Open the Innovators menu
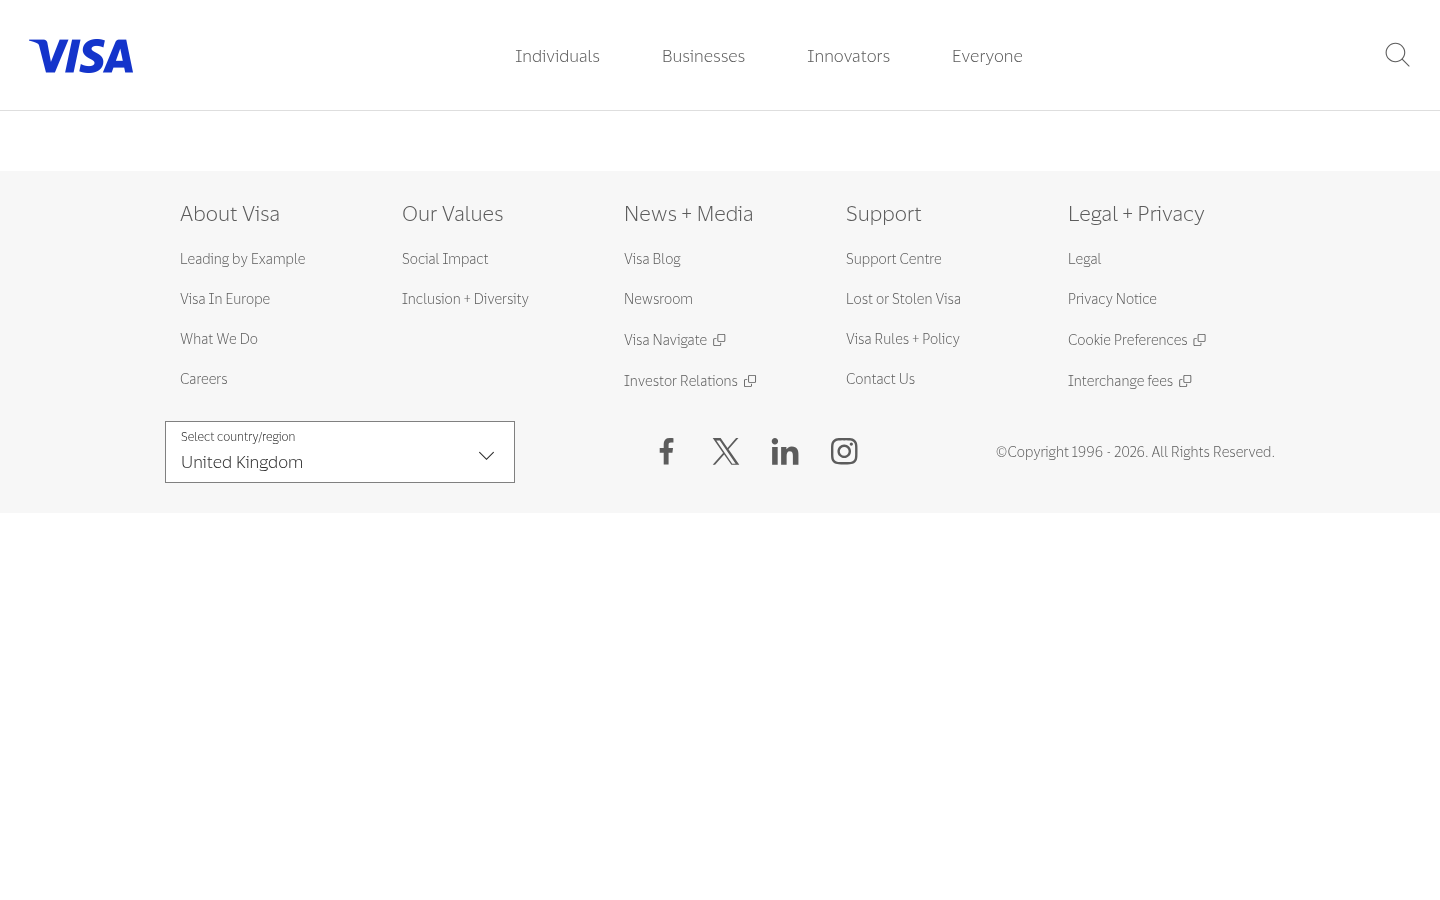This screenshot has width=1440, height=900. click(x=848, y=56)
